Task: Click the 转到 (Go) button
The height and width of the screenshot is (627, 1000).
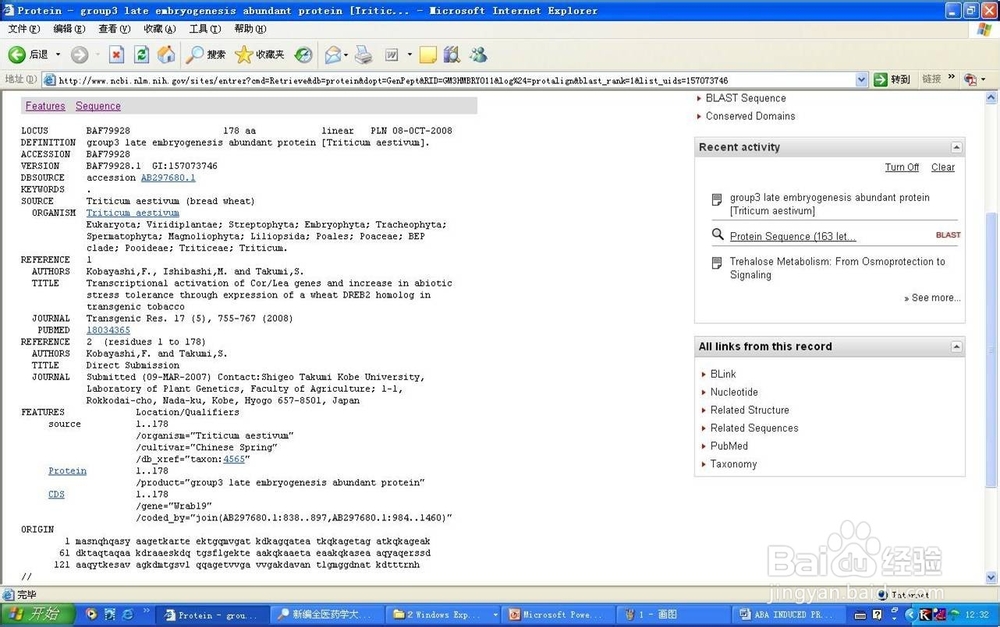Action: coord(892,80)
